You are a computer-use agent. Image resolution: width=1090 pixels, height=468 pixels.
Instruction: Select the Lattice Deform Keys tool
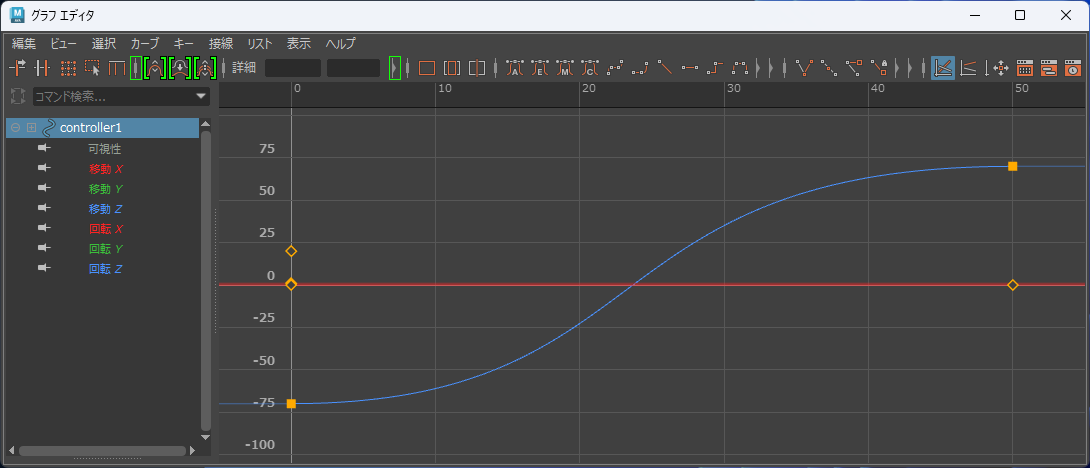tap(67, 68)
